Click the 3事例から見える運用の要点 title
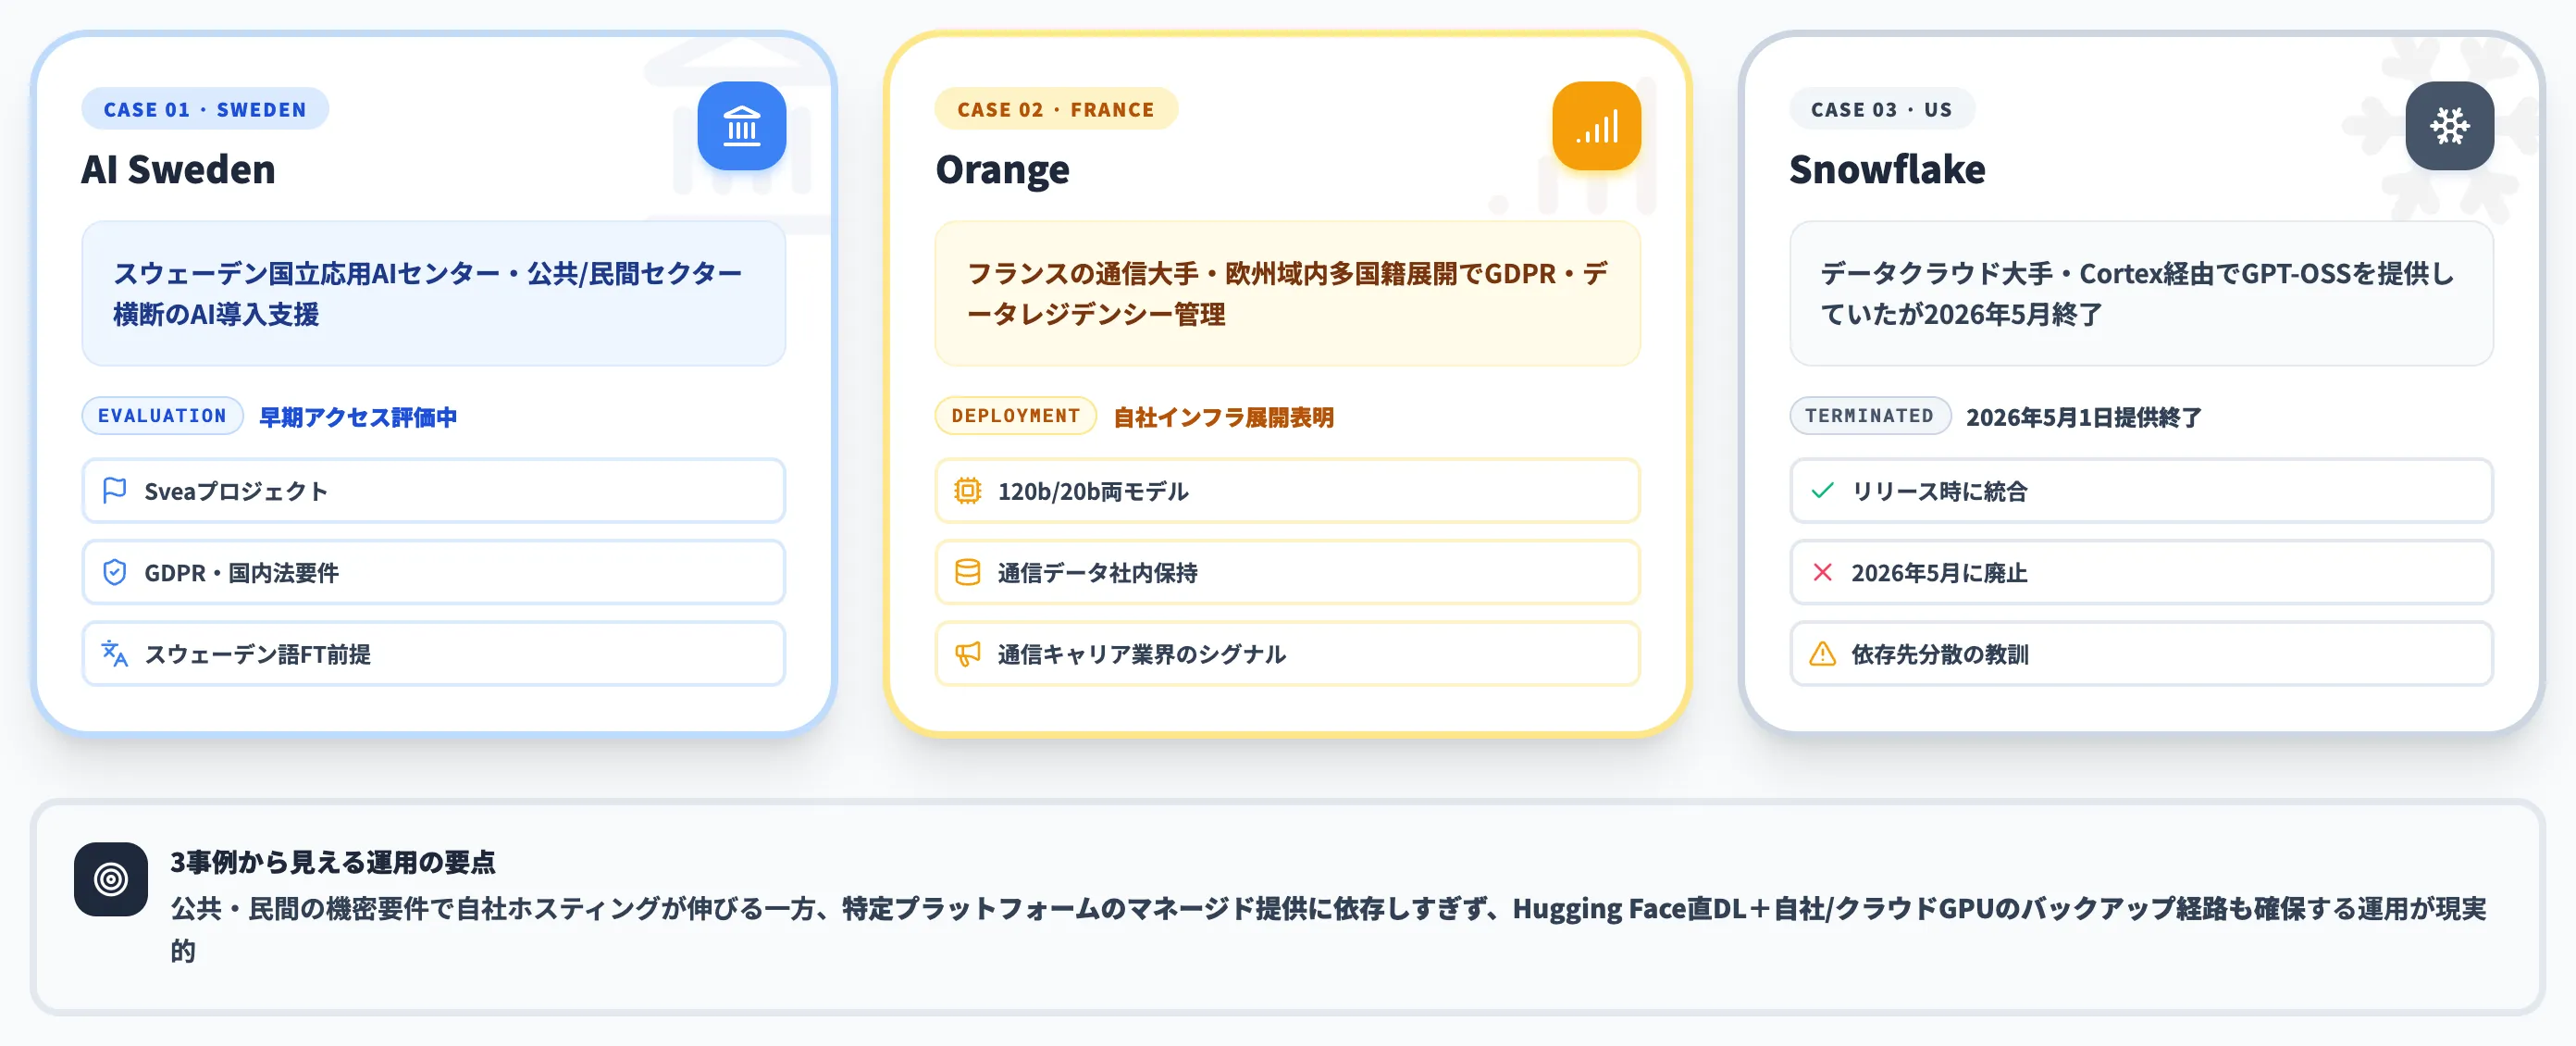 (x=333, y=862)
